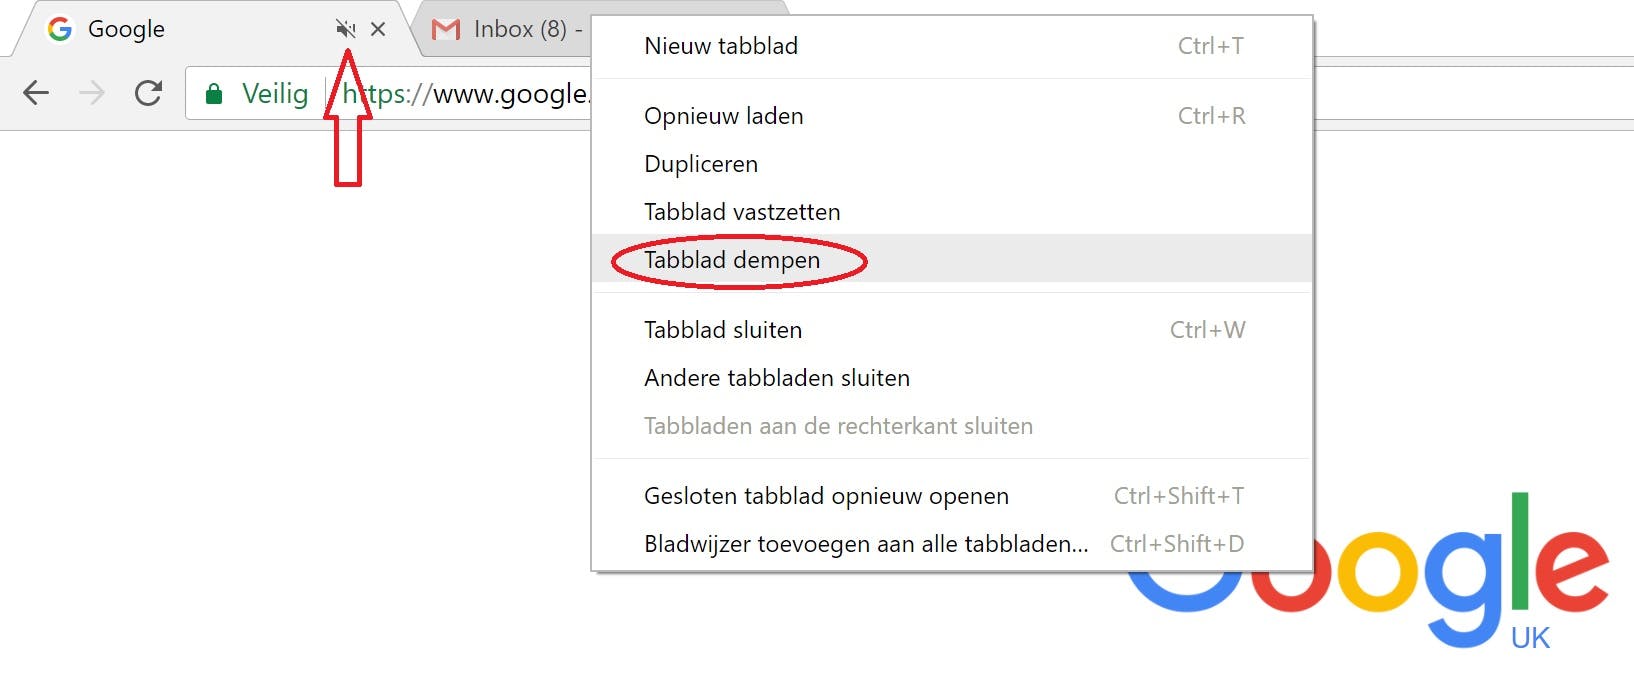Choose Tabblad vastzetten option
This screenshot has height=674, width=1634.
point(742,212)
